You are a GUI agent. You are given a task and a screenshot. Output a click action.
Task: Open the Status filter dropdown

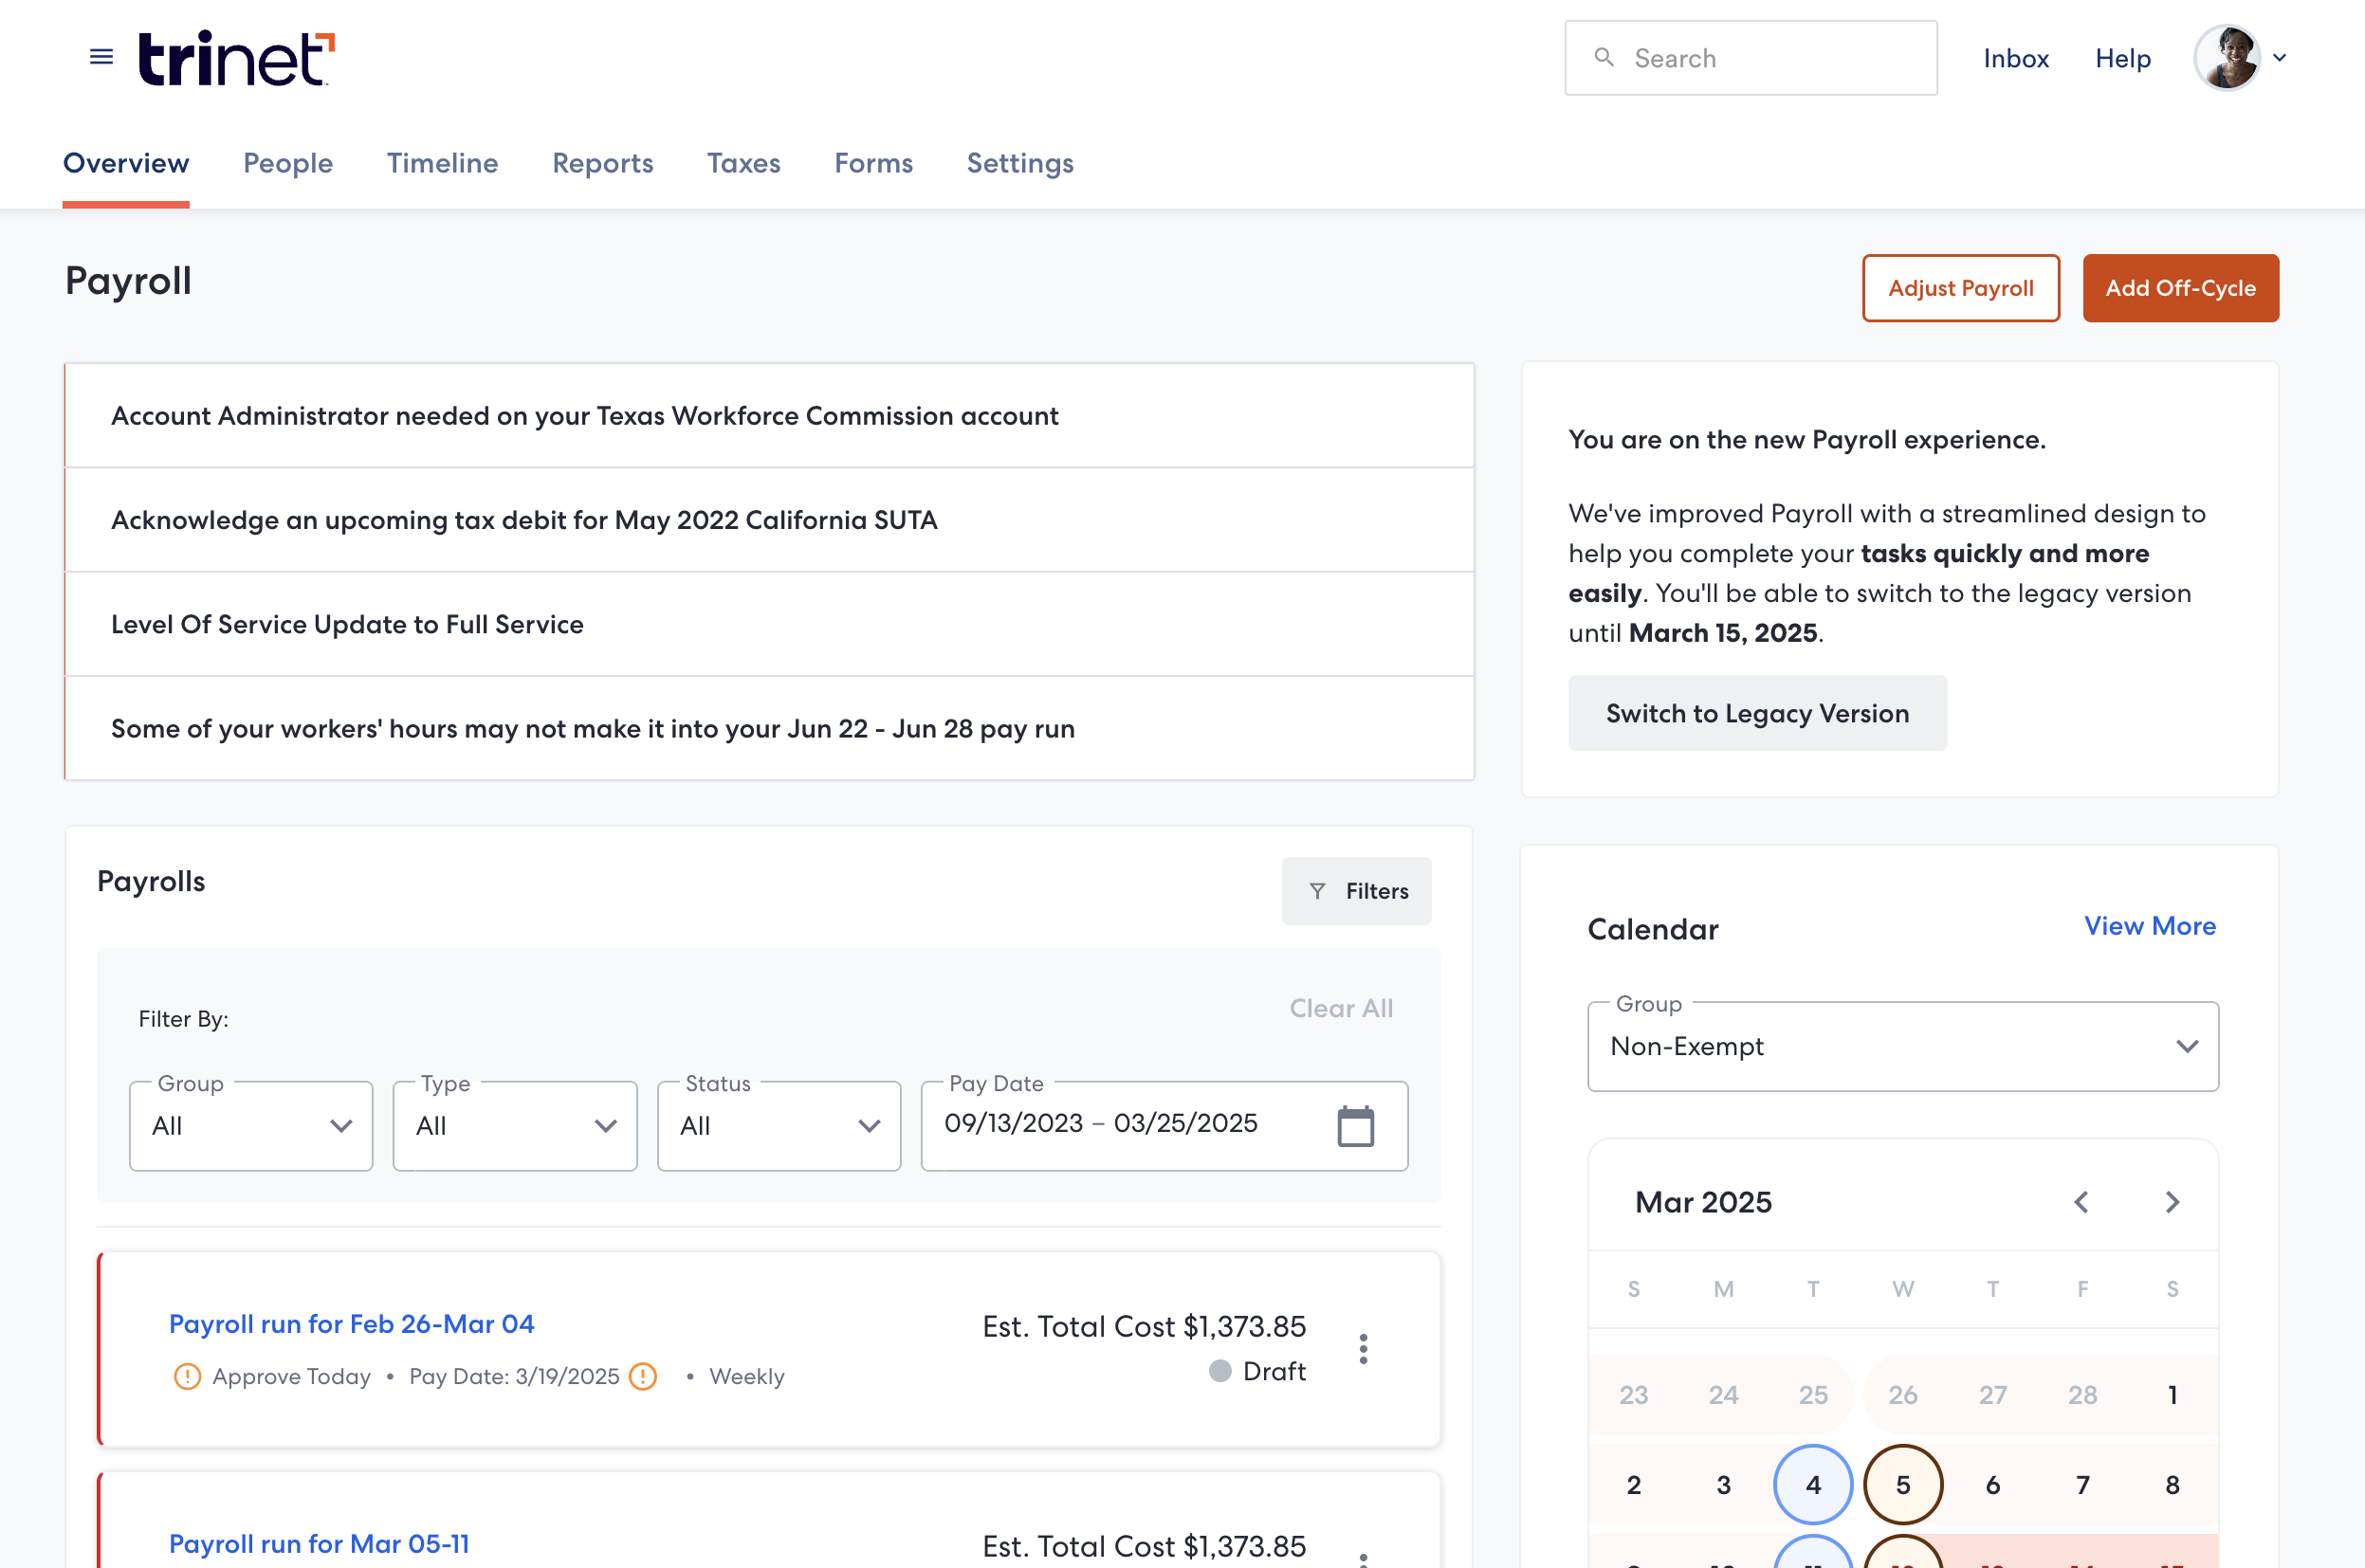(x=779, y=1126)
